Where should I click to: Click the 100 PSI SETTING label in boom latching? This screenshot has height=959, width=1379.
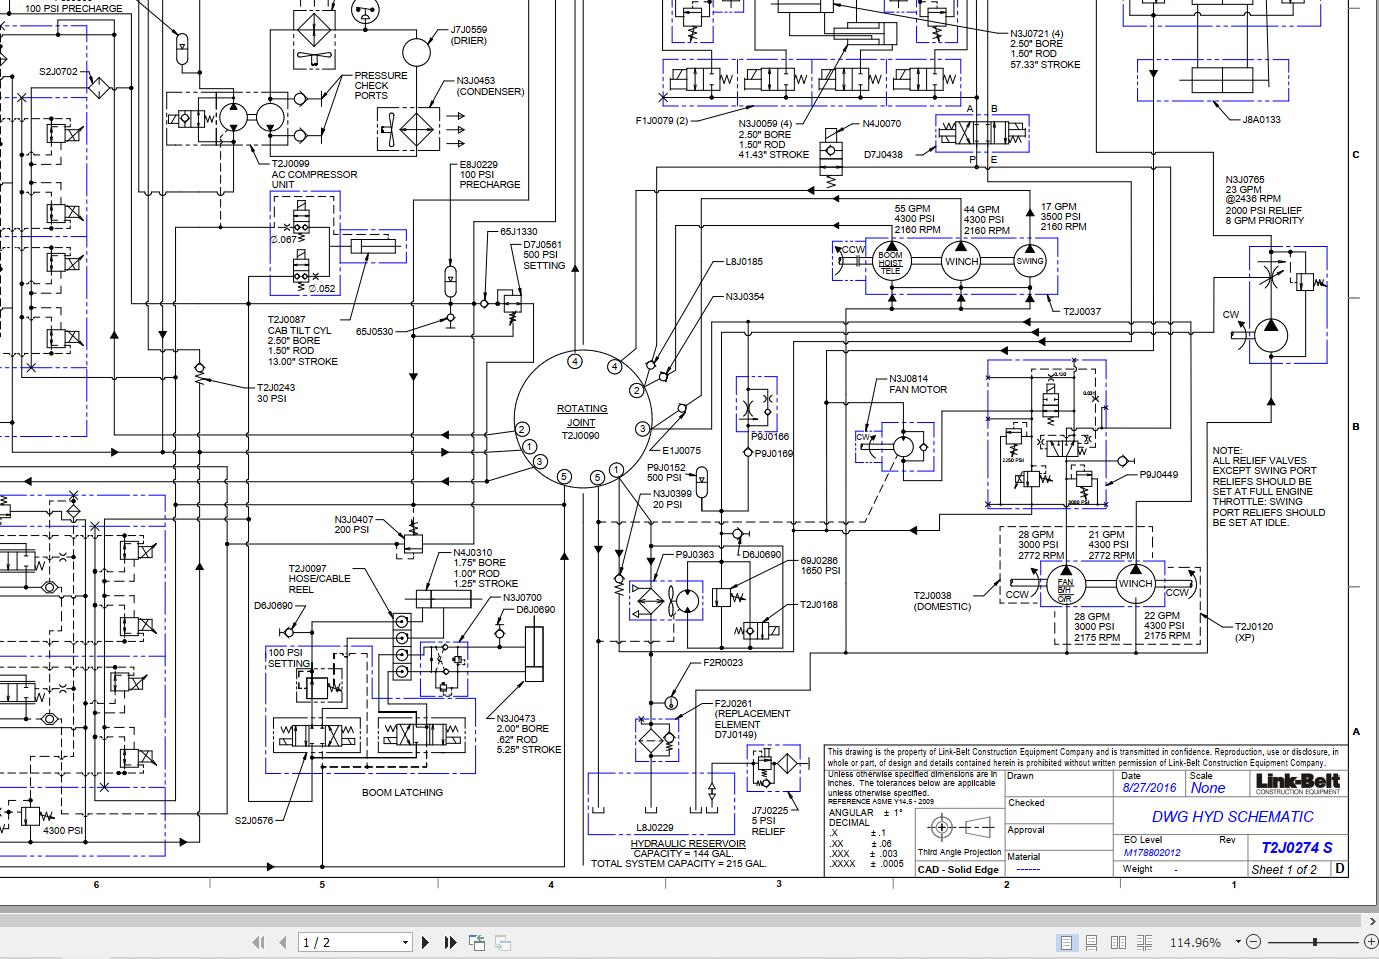[x=289, y=657]
